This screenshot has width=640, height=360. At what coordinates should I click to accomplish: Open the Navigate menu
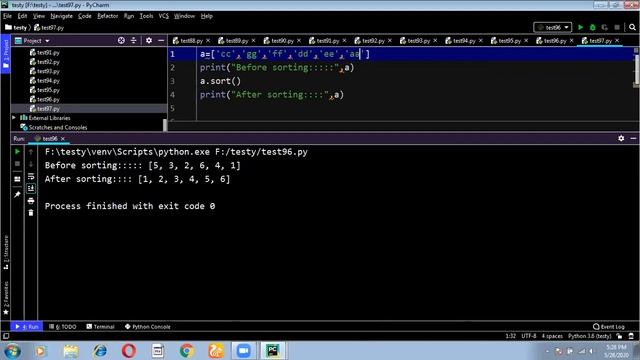tap(61, 16)
